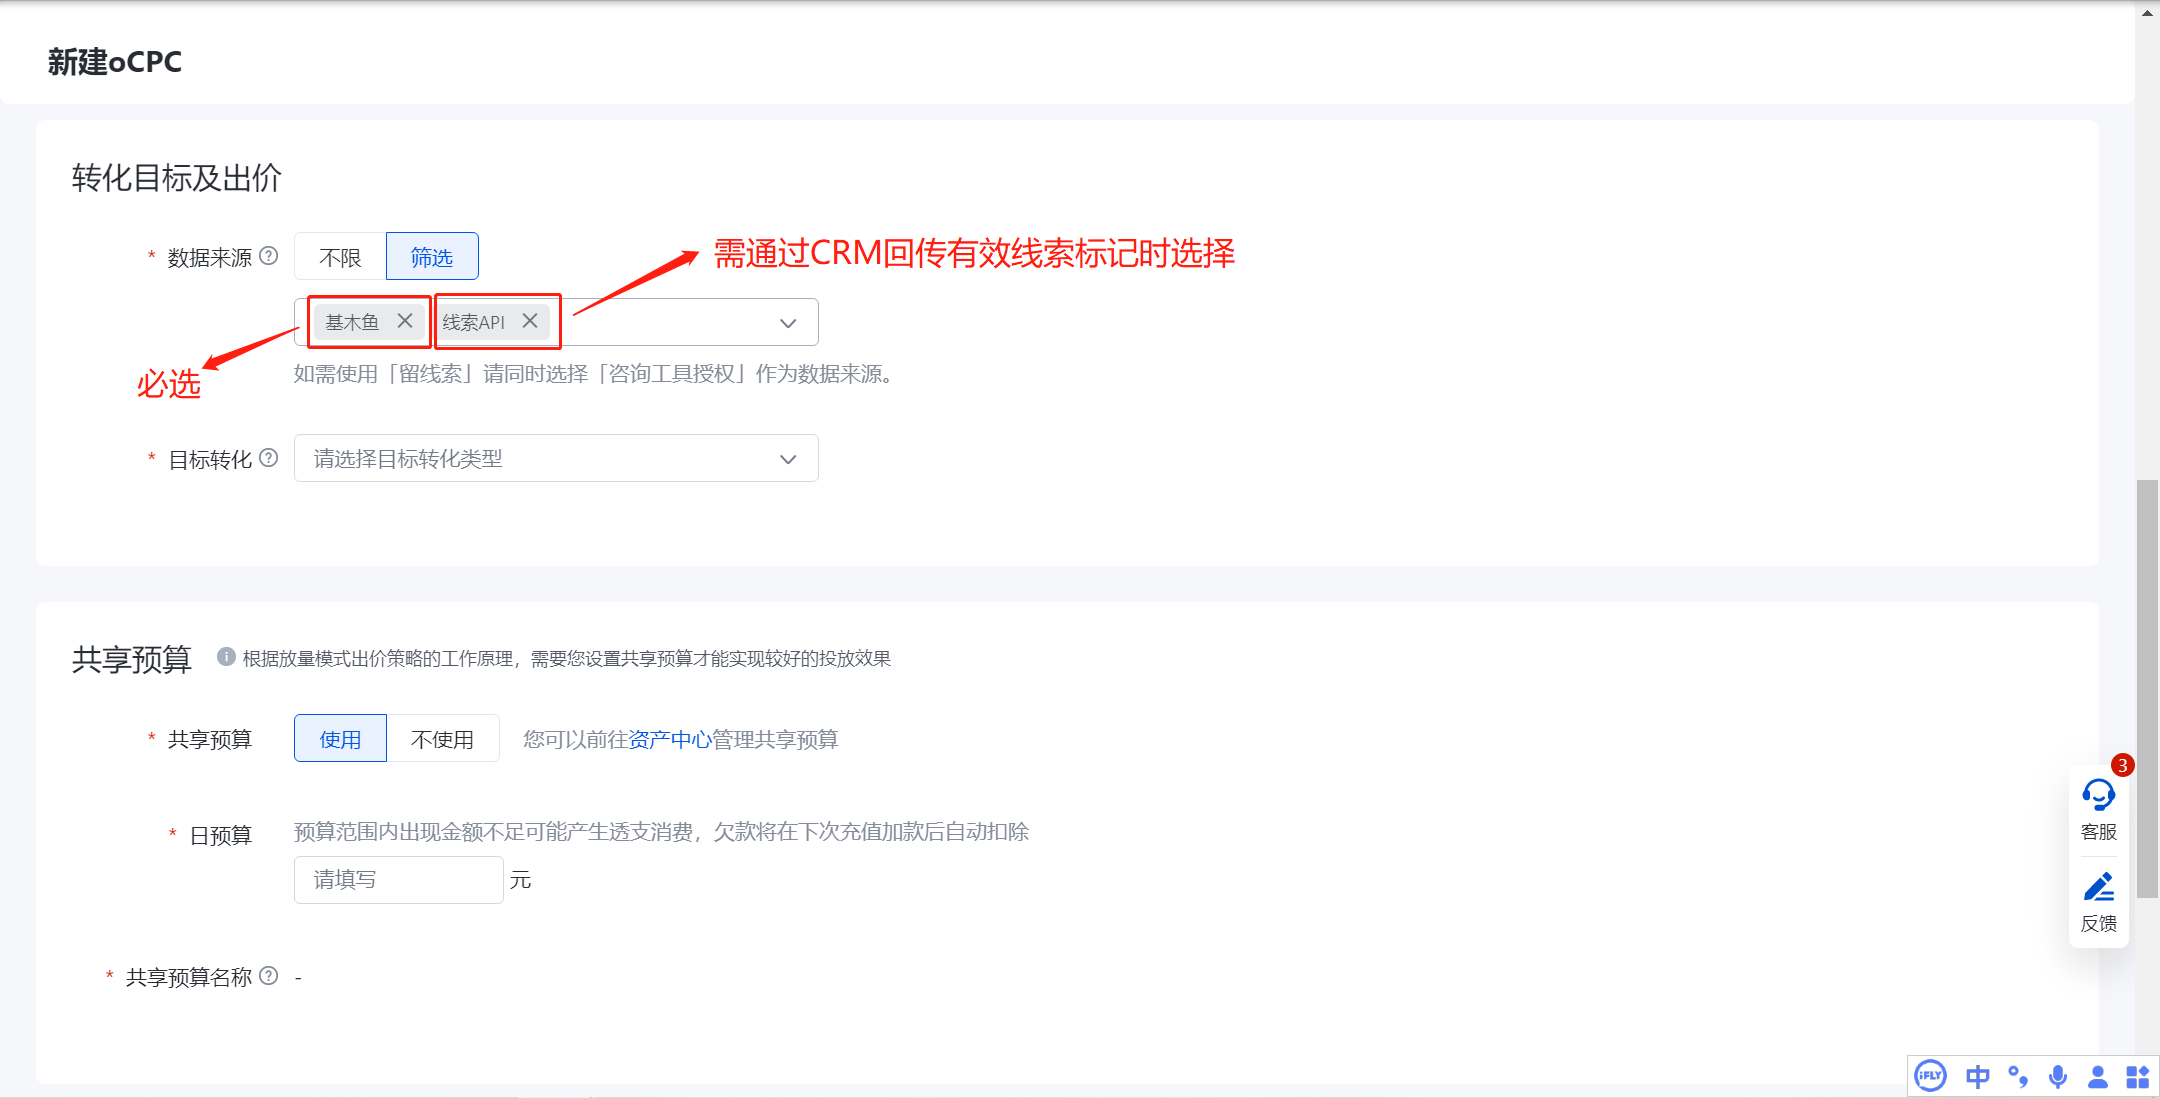Click the vertical page scrollbar thumb
The width and height of the screenshot is (2160, 1098).
[2146, 688]
